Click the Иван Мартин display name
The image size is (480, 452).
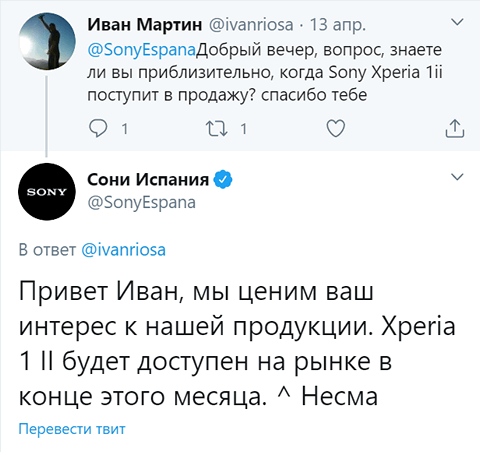[145, 25]
